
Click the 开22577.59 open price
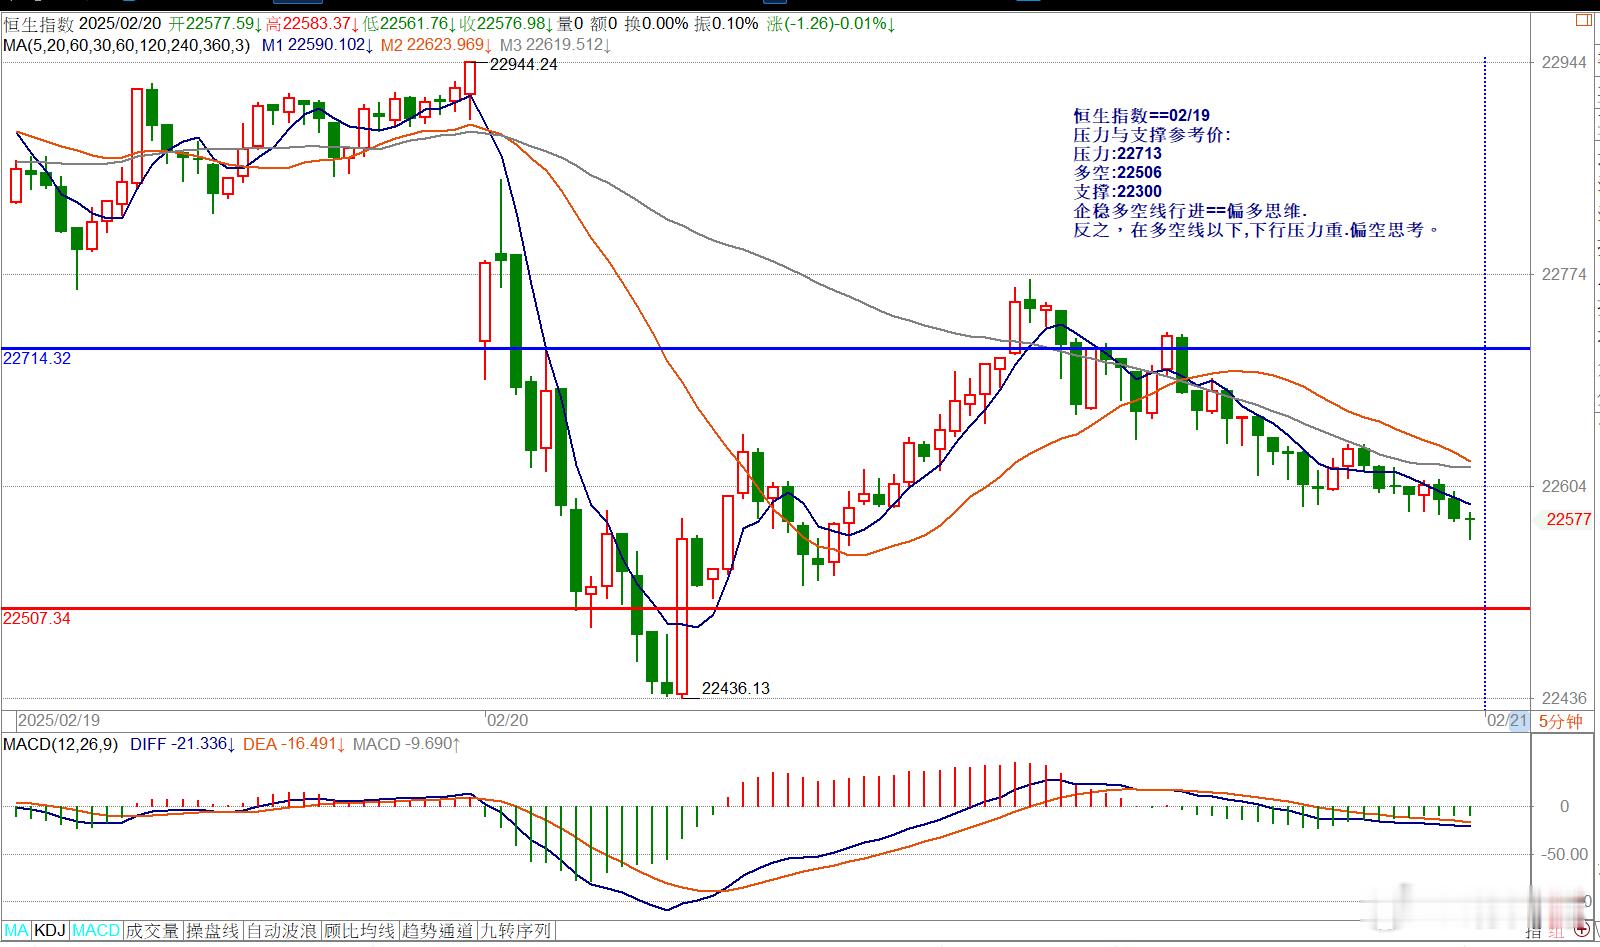point(216,24)
